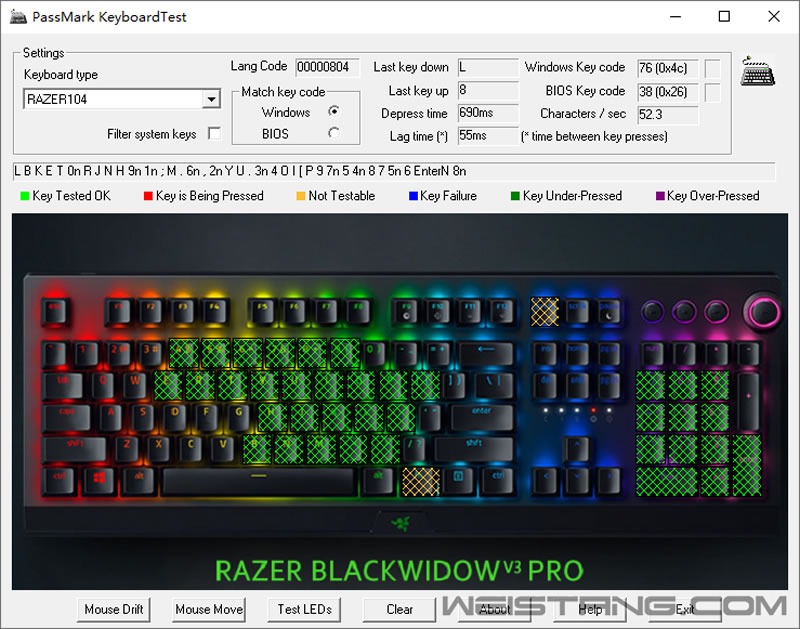Click the Caps Lock key on the keyboard image

(x=67, y=417)
